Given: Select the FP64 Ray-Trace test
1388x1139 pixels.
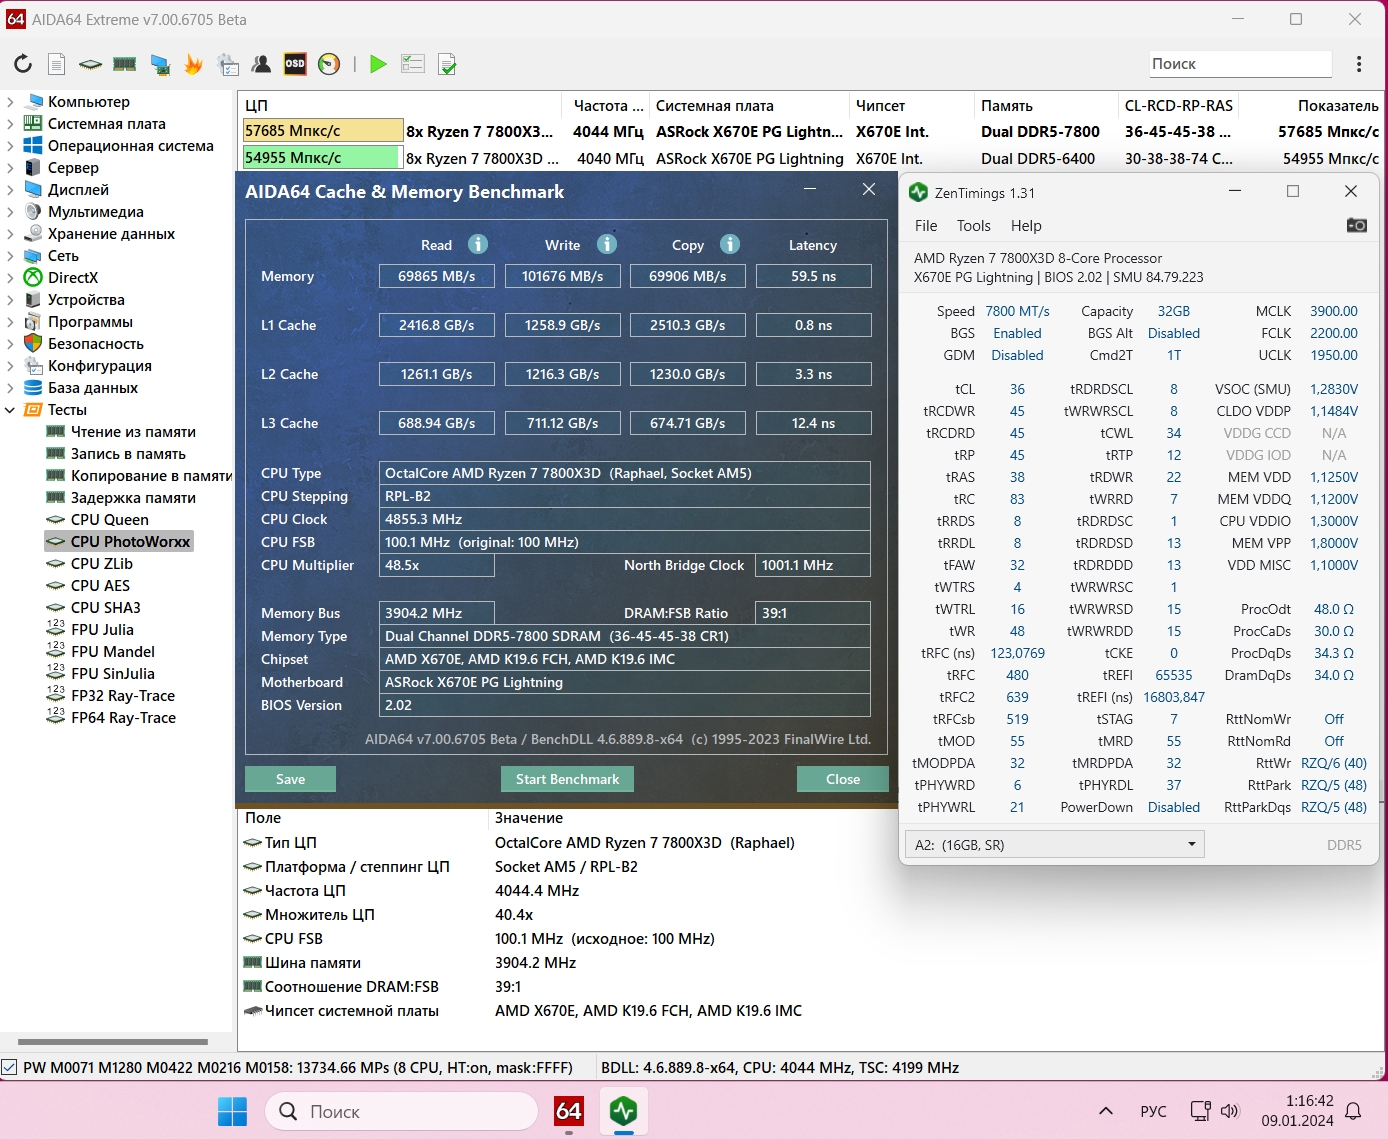Looking at the screenshot, I should [123, 718].
